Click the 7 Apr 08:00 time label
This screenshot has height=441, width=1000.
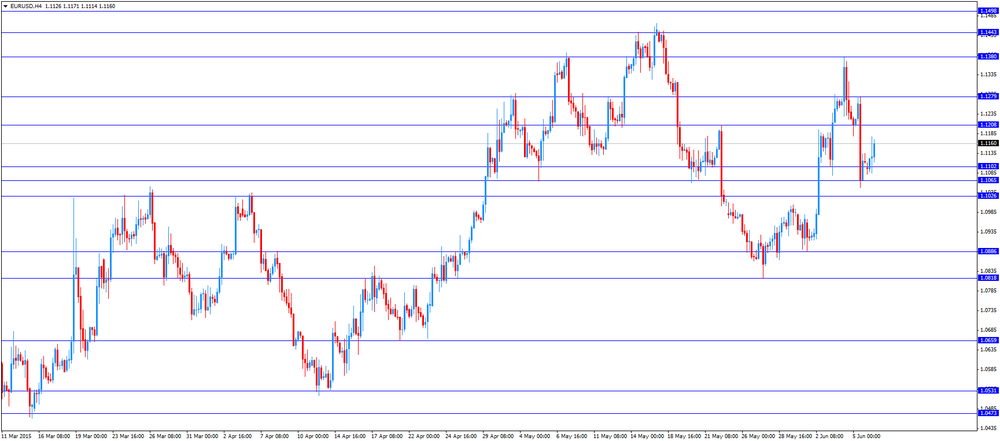275,437
